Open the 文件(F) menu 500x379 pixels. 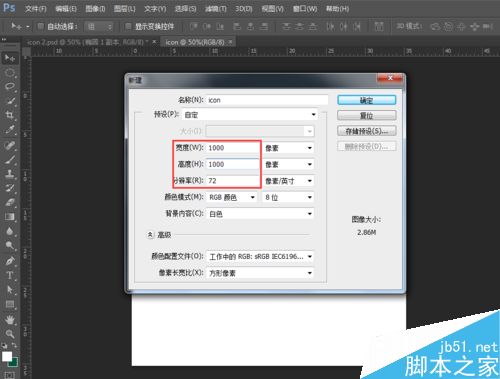point(35,9)
